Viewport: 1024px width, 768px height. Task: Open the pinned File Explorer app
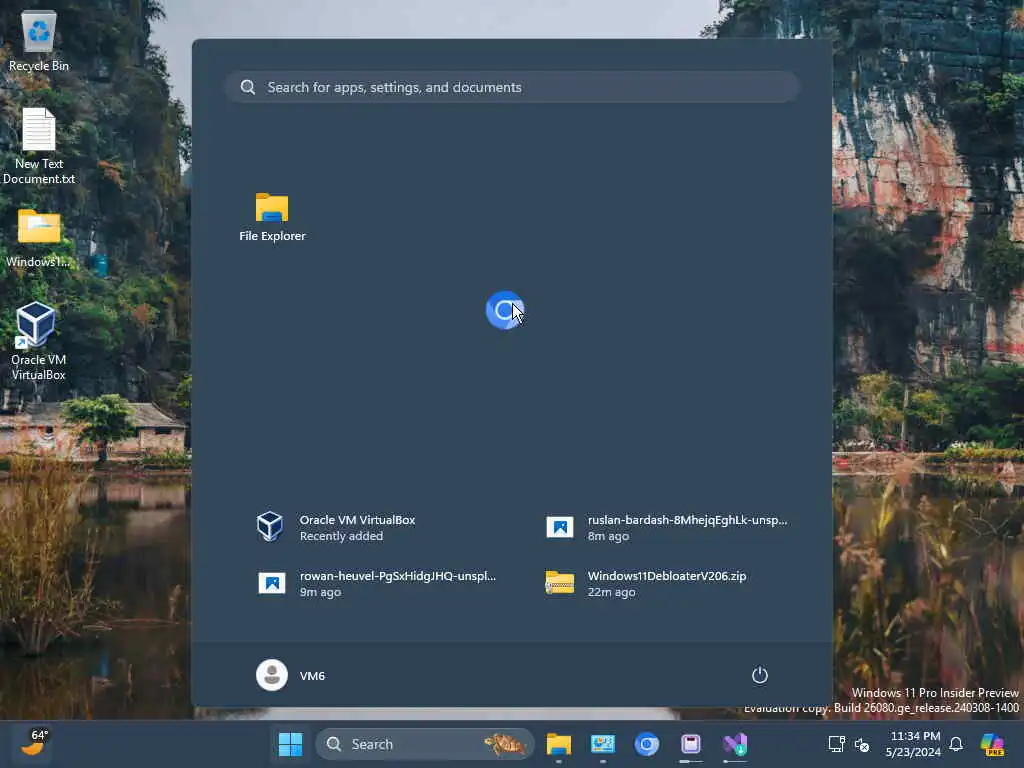pos(272,217)
